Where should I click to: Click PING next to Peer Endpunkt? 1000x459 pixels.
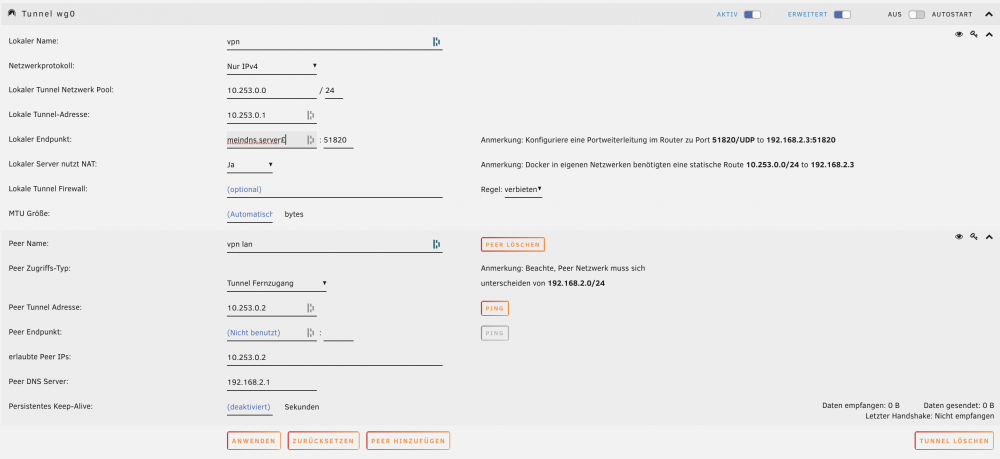pos(495,333)
